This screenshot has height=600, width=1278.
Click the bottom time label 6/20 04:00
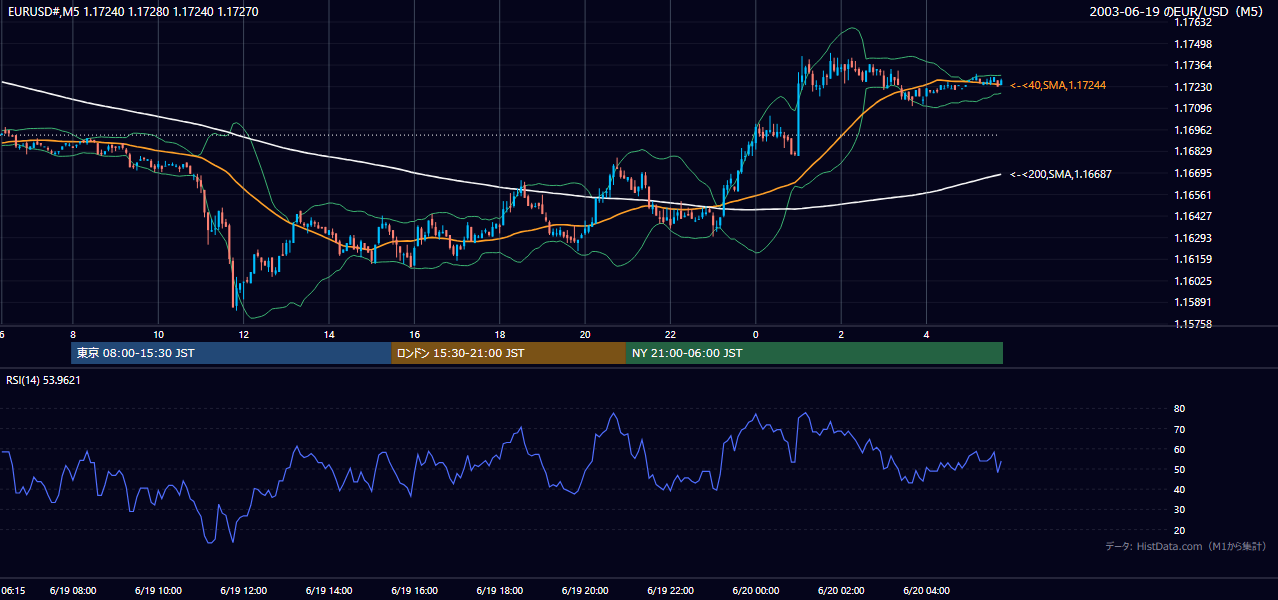pyautogui.click(x=926, y=591)
